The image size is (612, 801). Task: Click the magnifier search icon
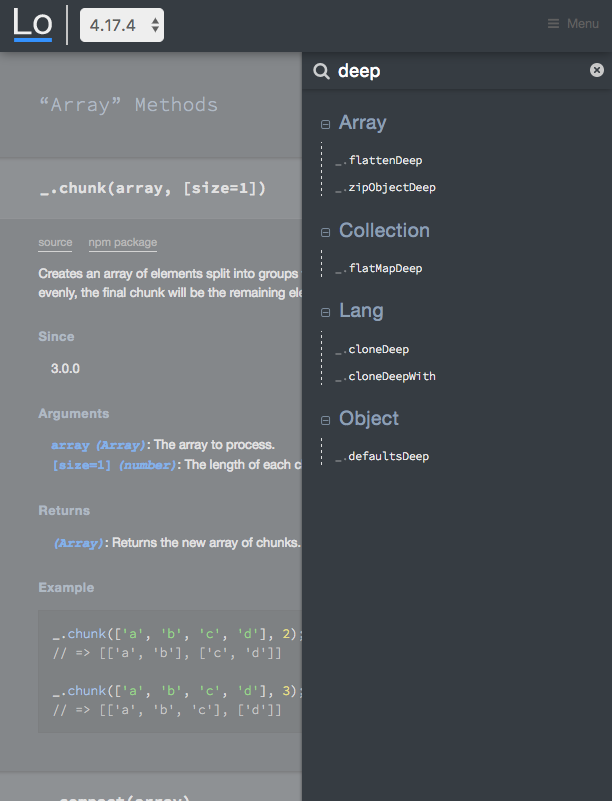click(x=321, y=71)
